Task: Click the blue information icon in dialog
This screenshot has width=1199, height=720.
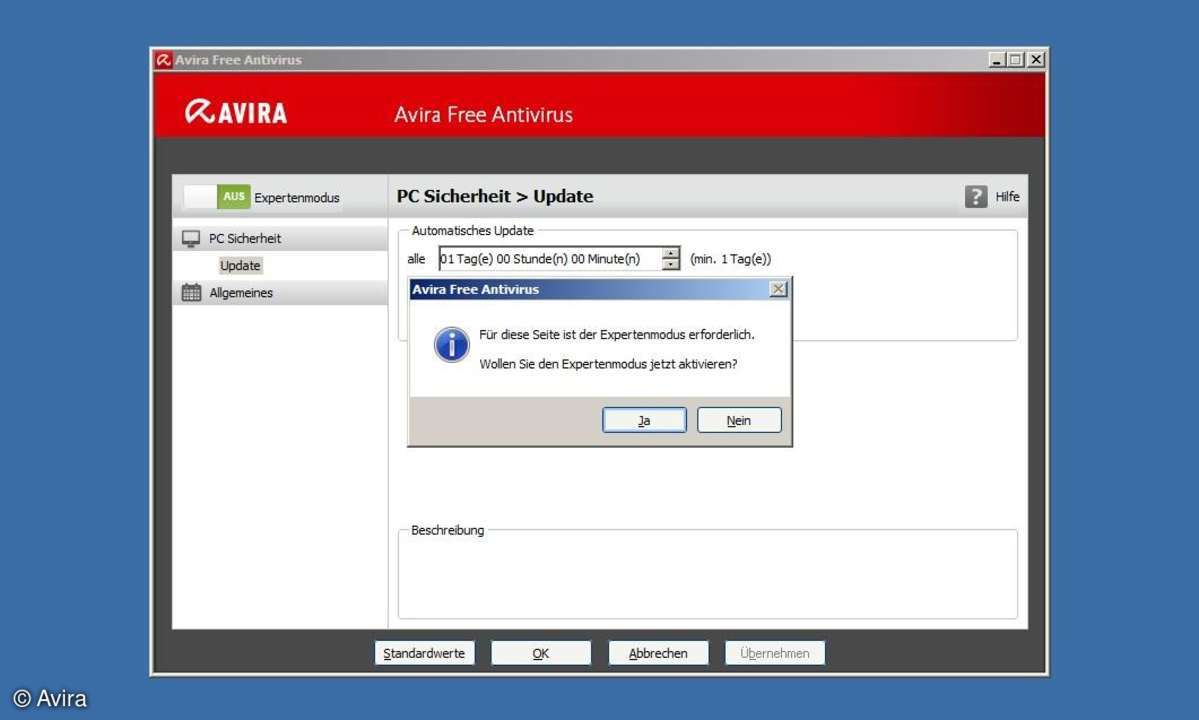Action: pos(451,345)
